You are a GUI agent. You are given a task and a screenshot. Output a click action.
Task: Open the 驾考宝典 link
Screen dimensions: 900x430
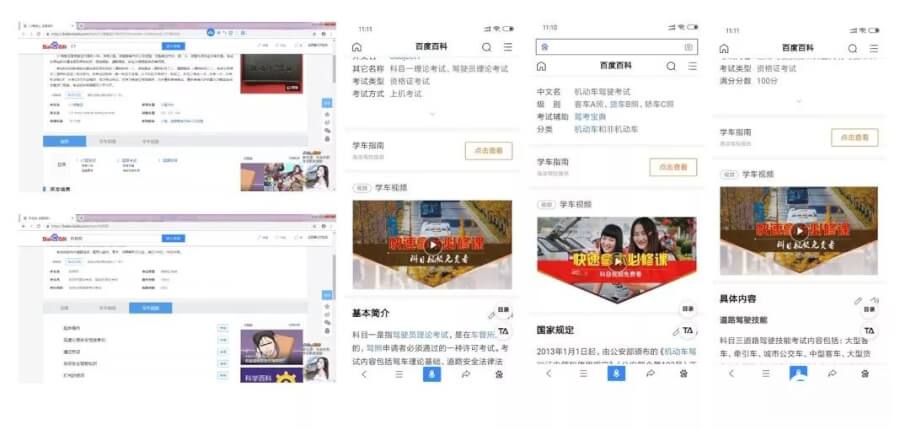coord(589,117)
